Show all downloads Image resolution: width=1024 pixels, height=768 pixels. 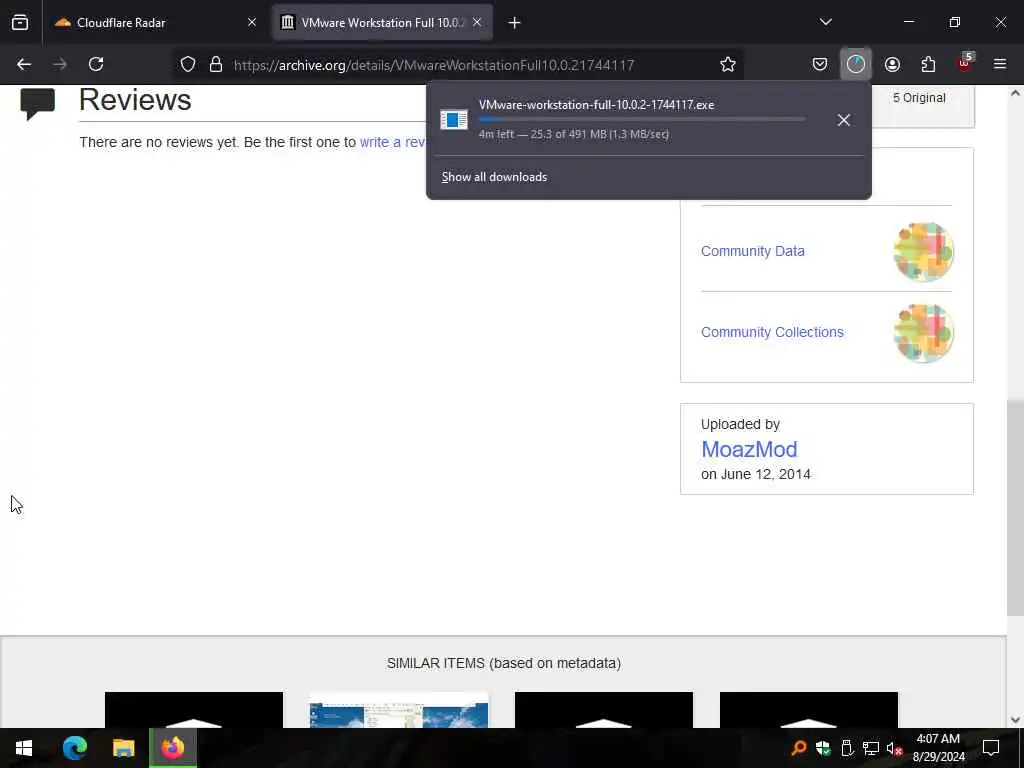(494, 177)
